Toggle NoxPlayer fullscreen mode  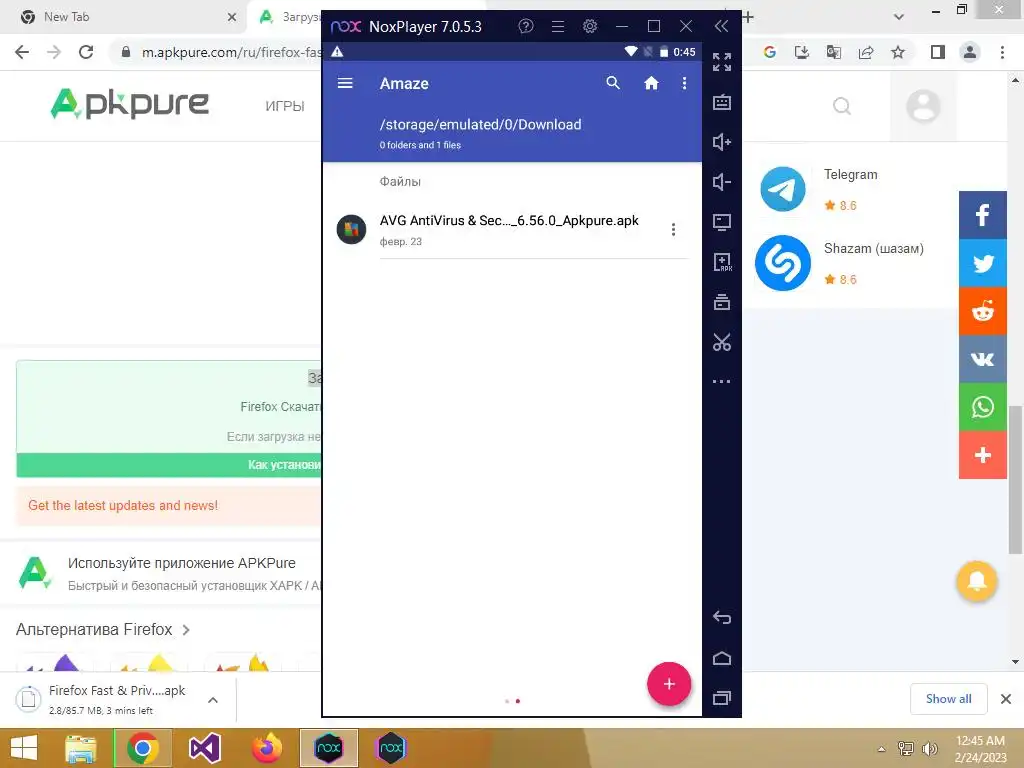722,62
